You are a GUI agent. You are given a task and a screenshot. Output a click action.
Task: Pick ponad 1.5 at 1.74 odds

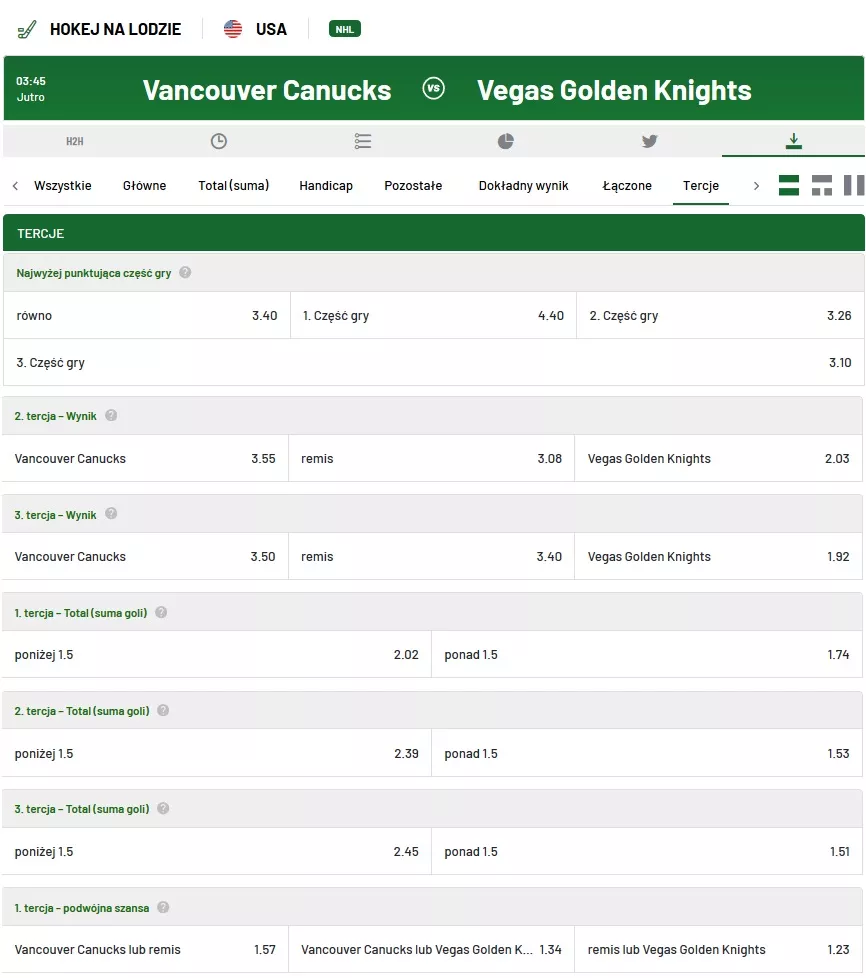646,655
